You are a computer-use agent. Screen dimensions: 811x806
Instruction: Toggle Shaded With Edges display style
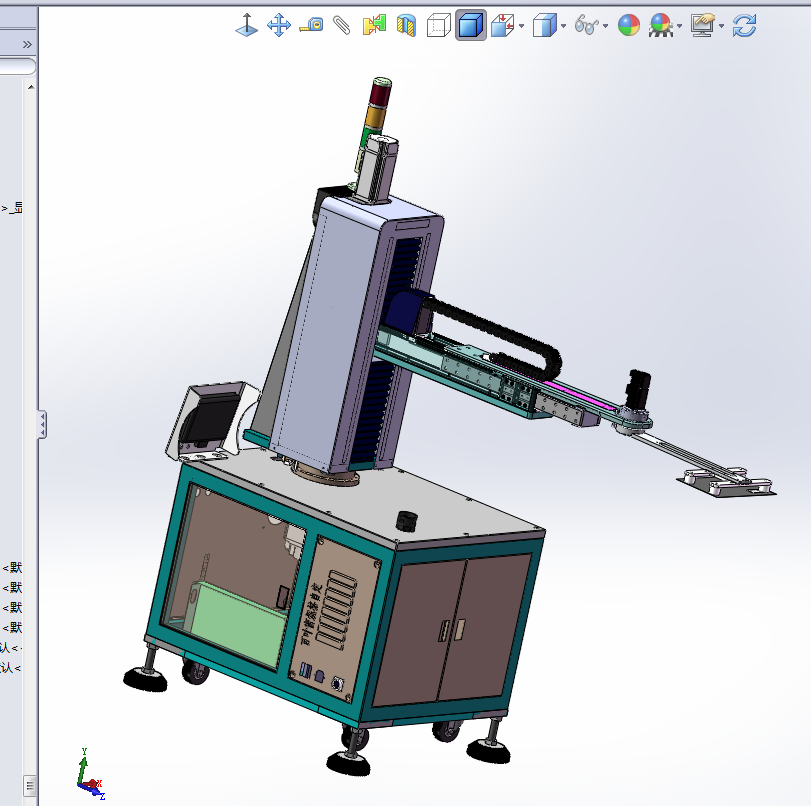click(470, 25)
